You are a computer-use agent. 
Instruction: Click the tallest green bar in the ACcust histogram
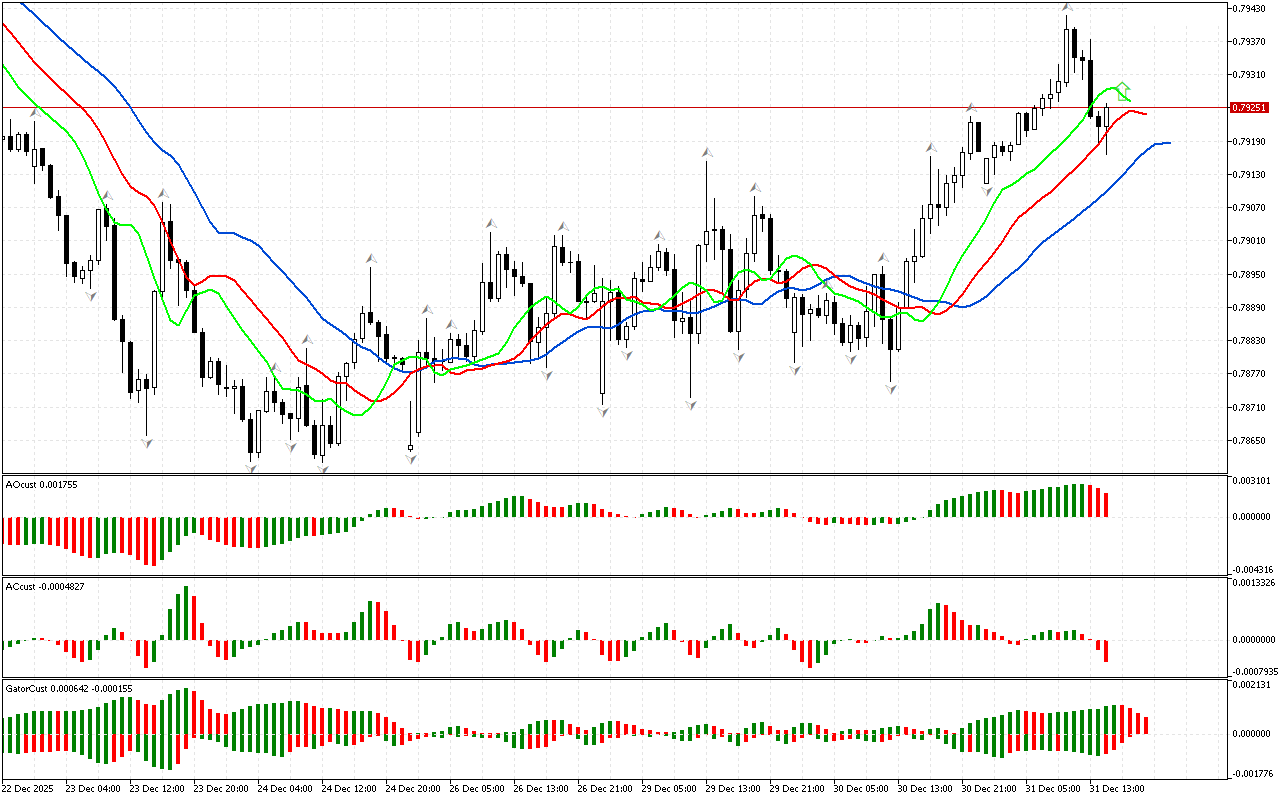pos(186,613)
